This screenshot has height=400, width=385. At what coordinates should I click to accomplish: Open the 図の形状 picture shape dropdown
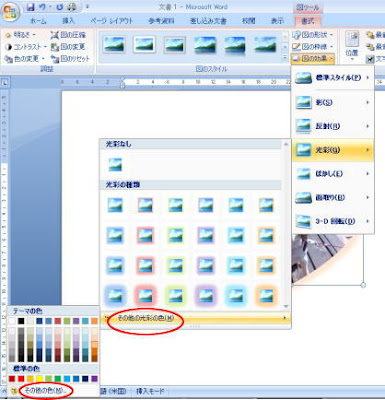coord(312,35)
